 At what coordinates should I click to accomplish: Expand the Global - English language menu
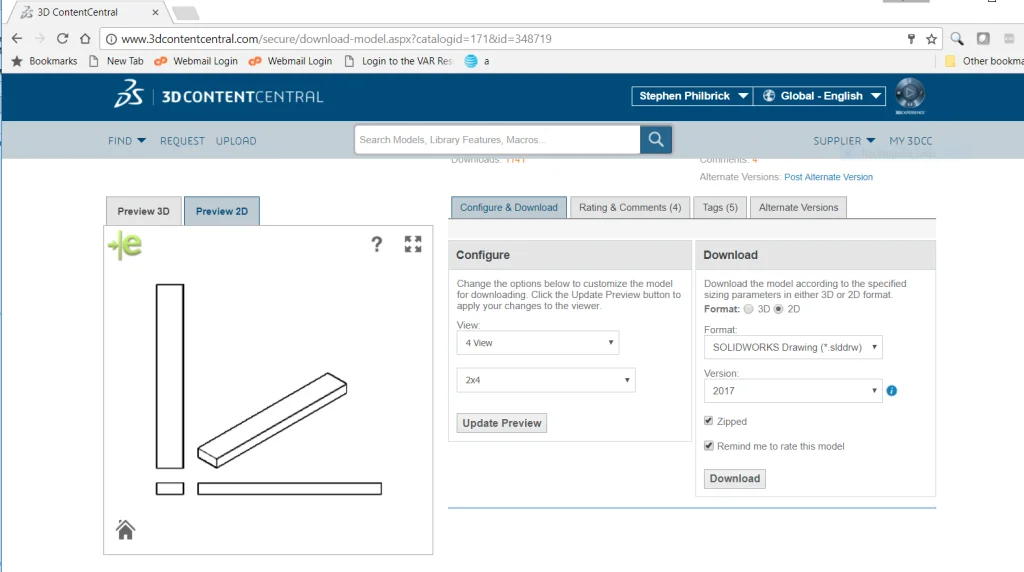click(820, 96)
